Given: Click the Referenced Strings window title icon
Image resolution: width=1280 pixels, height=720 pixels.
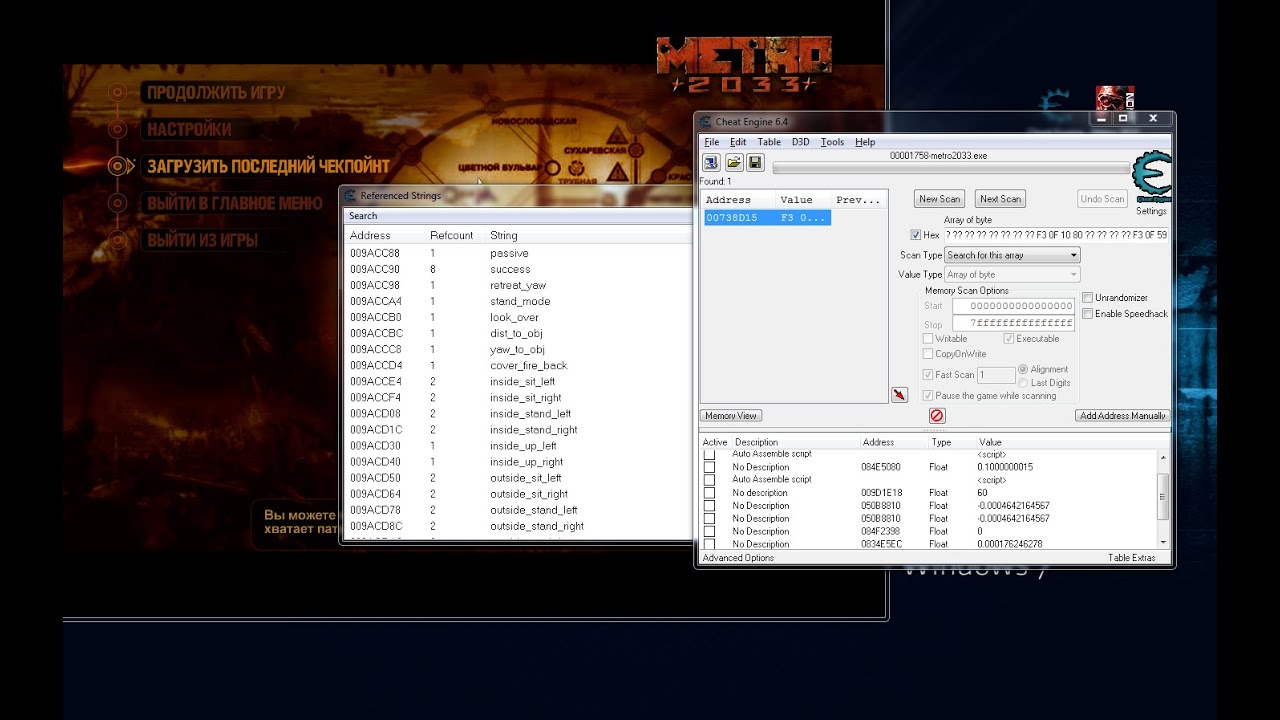Looking at the screenshot, I should coord(350,195).
